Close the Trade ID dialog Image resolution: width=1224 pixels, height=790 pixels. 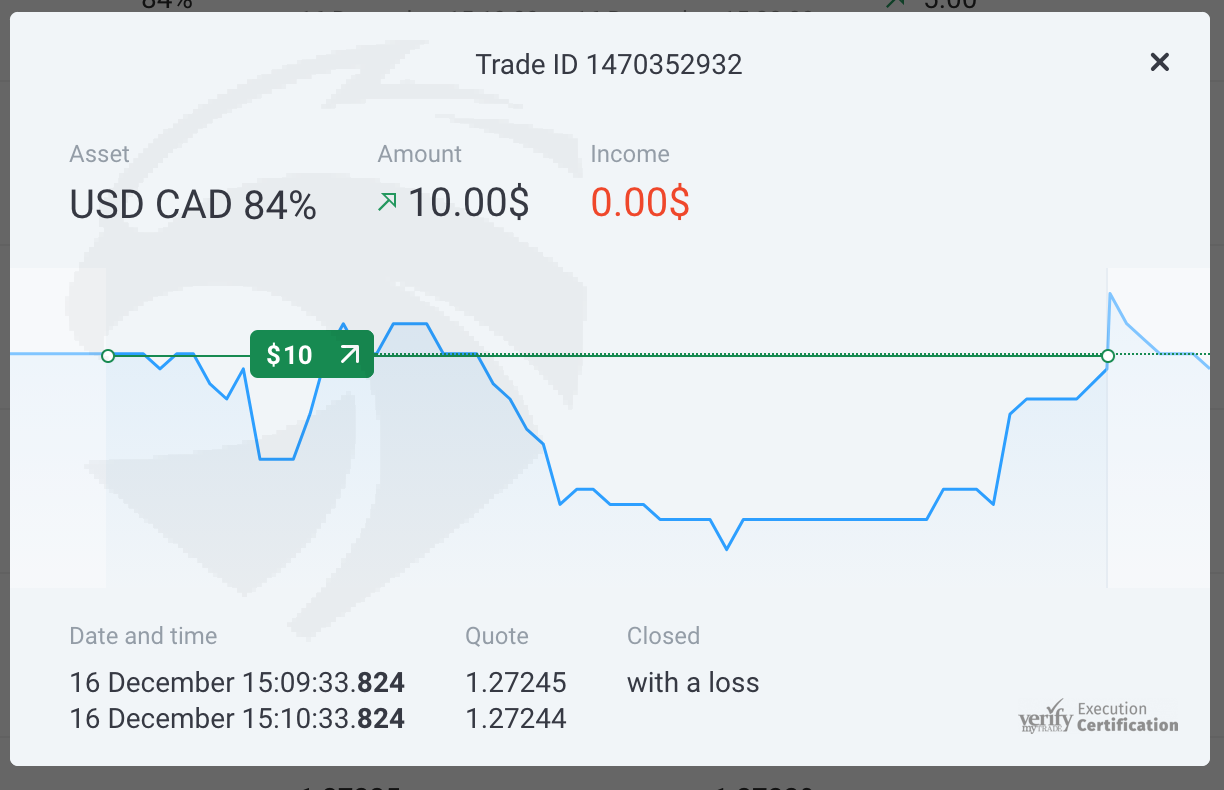pos(1159,62)
